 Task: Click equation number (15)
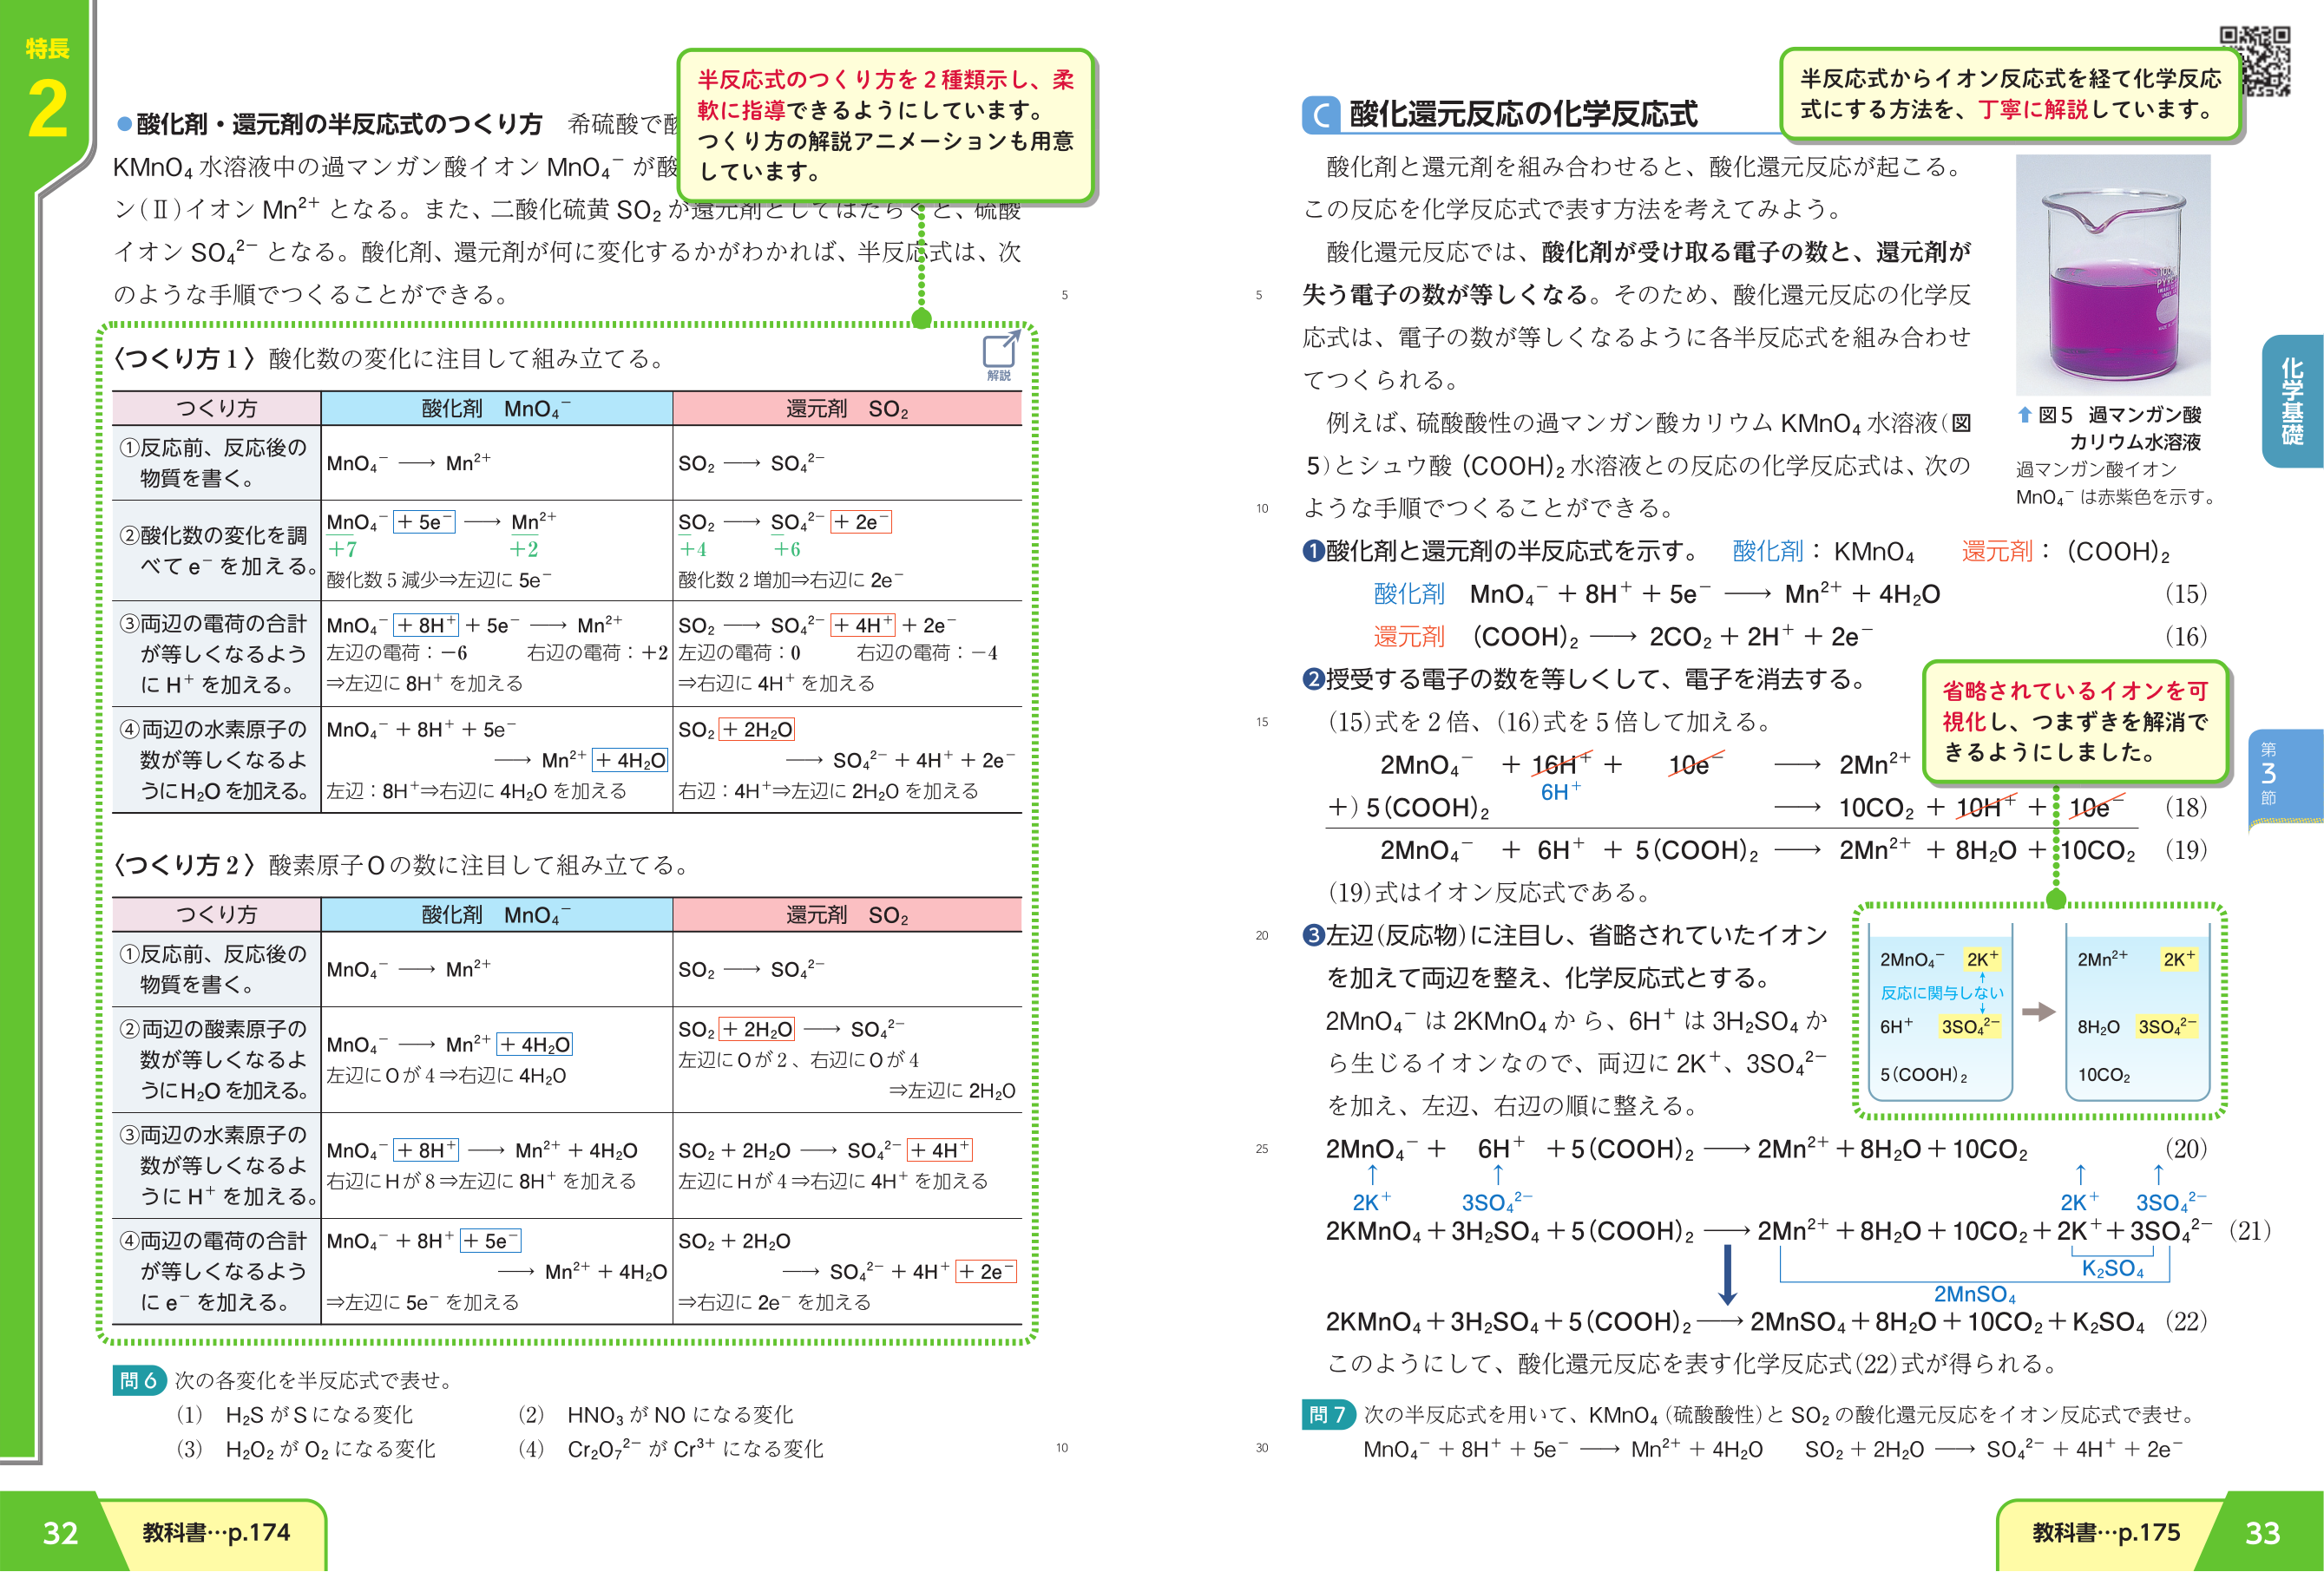pyautogui.click(x=2185, y=594)
